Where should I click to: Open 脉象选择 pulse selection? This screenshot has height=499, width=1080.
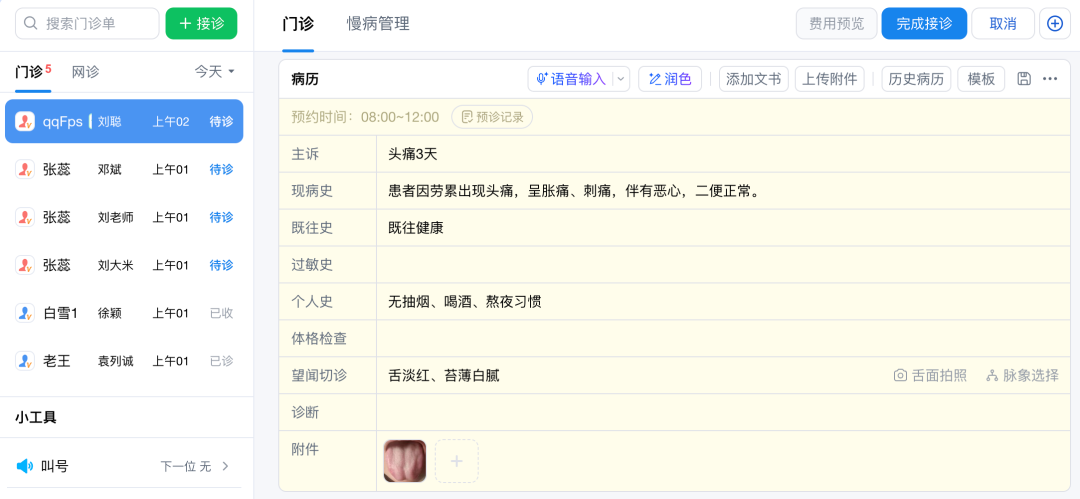(1022, 376)
